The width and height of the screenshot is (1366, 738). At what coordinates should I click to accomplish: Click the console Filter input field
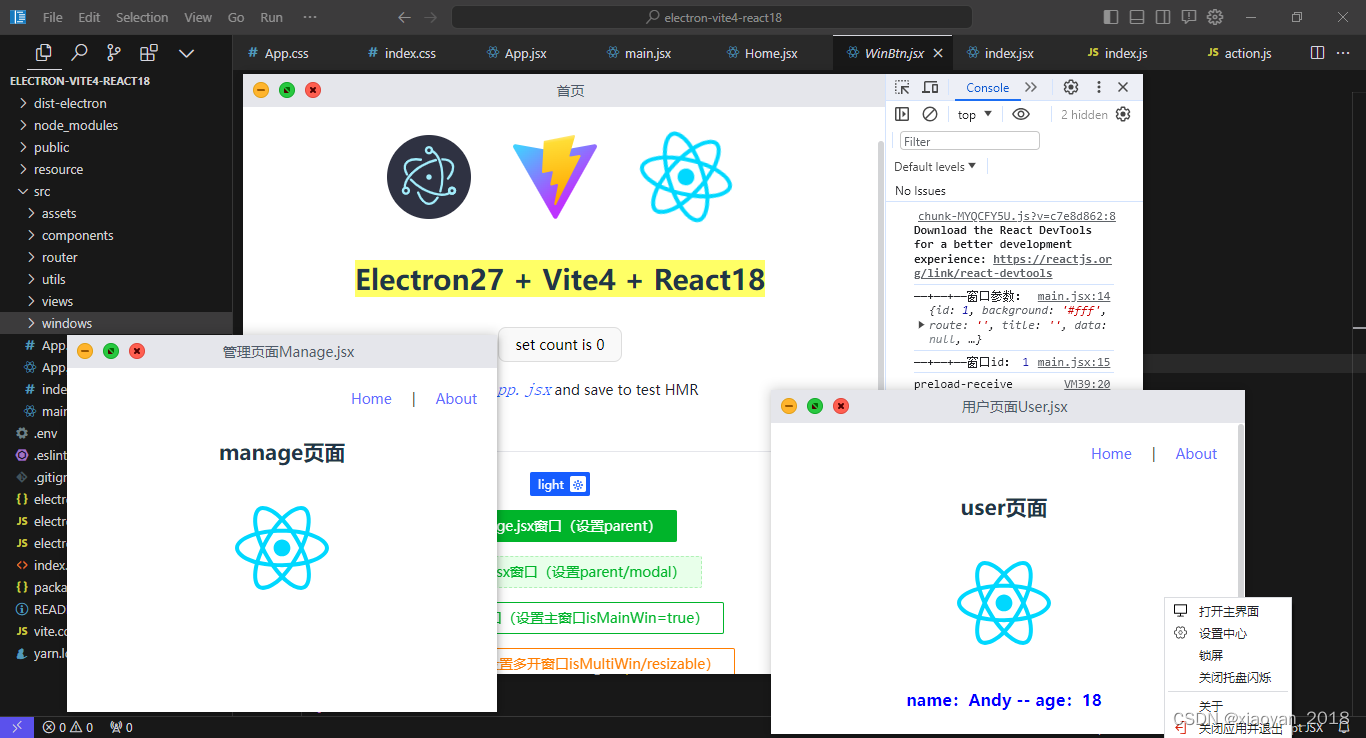(969, 141)
